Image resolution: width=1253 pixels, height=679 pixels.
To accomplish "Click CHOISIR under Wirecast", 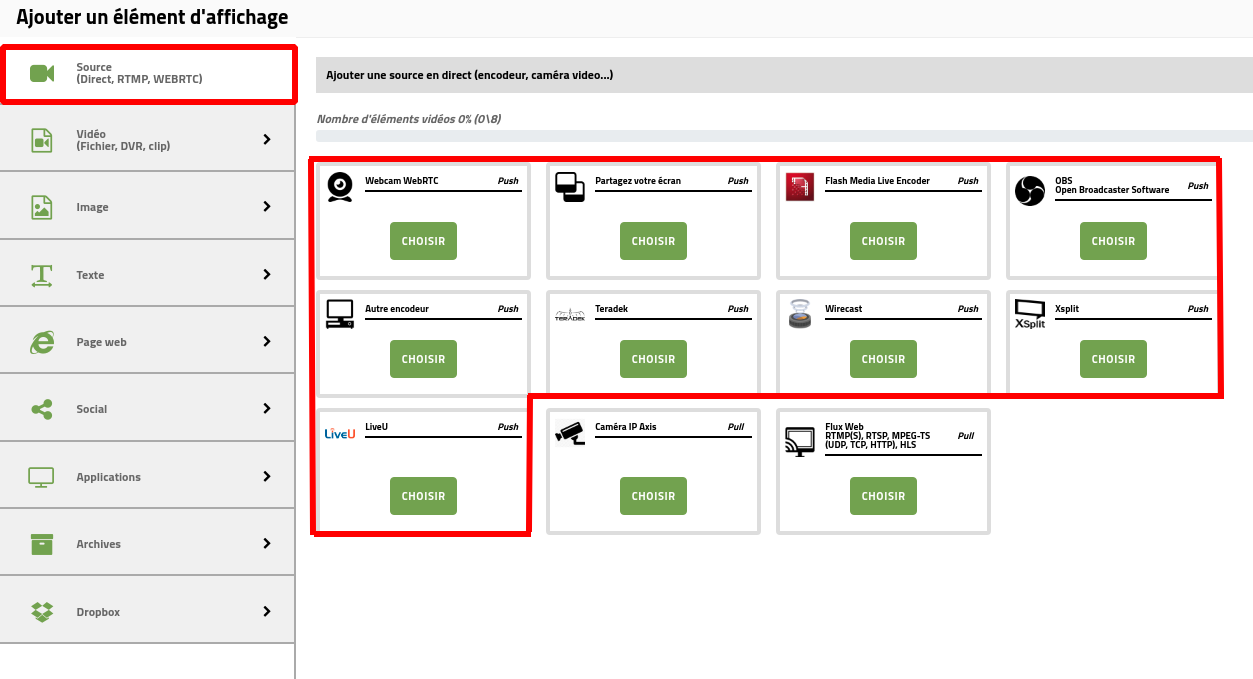I will [x=883, y=359].
